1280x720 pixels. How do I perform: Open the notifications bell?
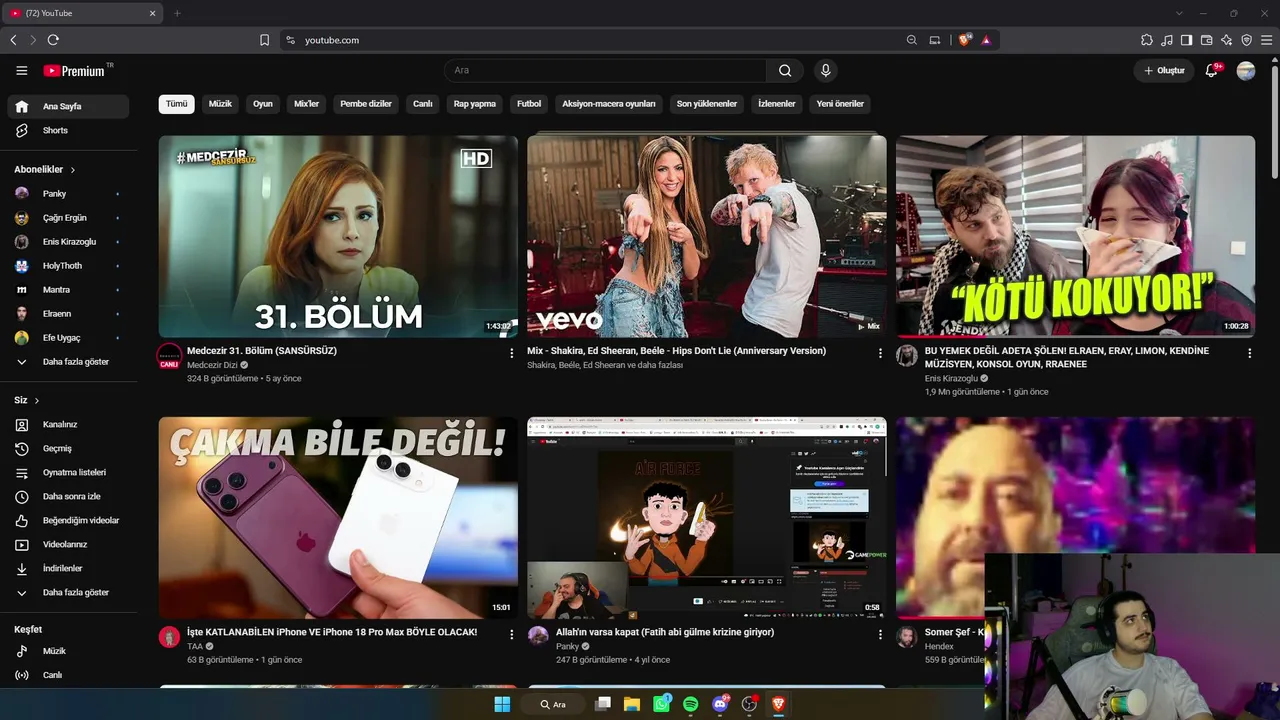1212,70
